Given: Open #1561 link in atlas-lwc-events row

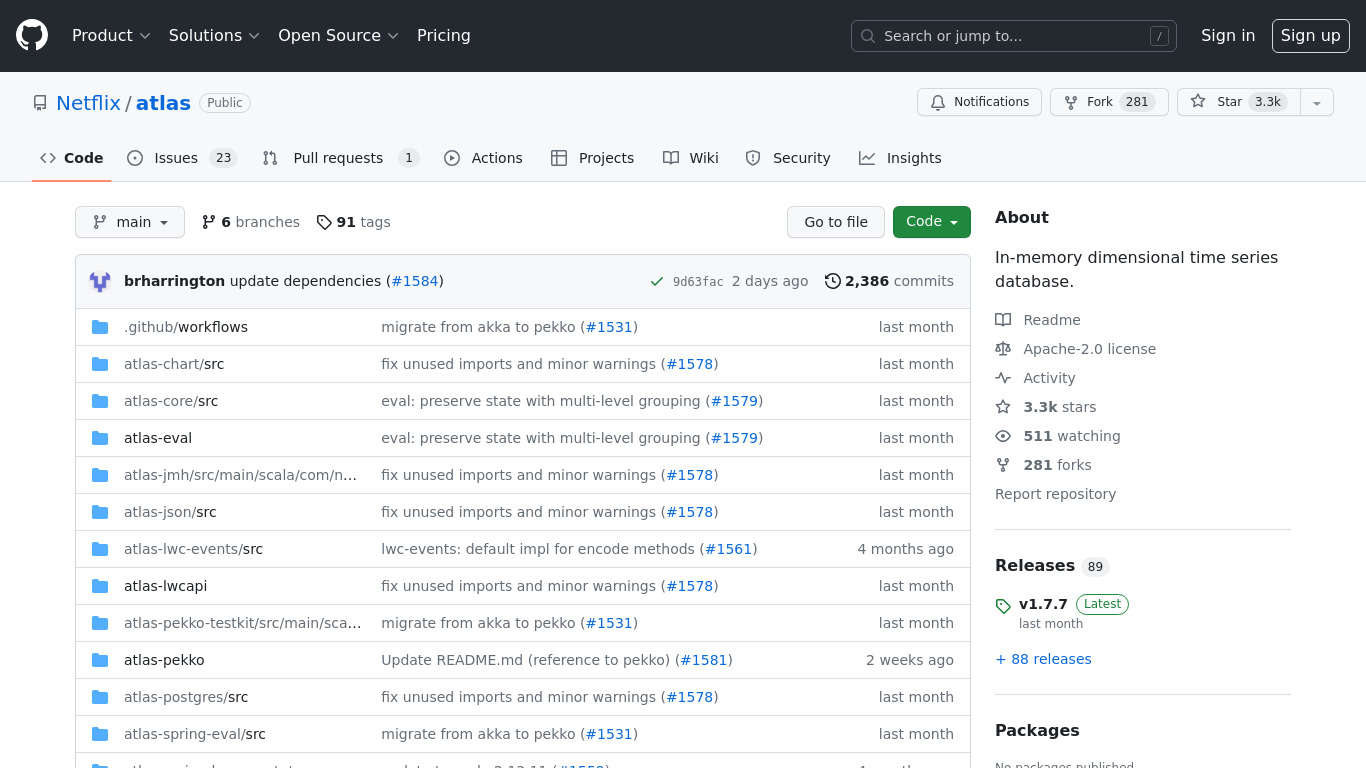Looking at the screenshot, I should pyautogui.click(x=728, y=549).
